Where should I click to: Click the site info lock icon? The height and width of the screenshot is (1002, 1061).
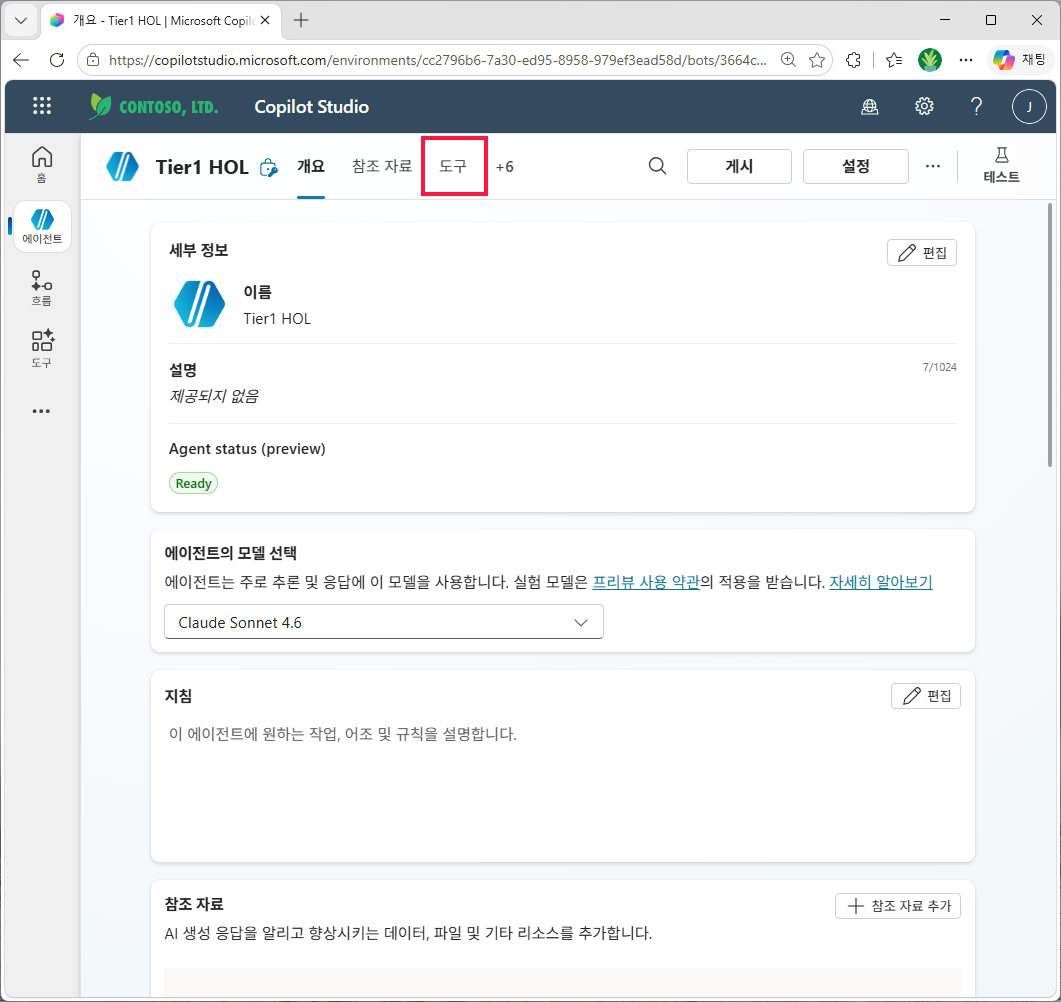click(x=93, y=60)
